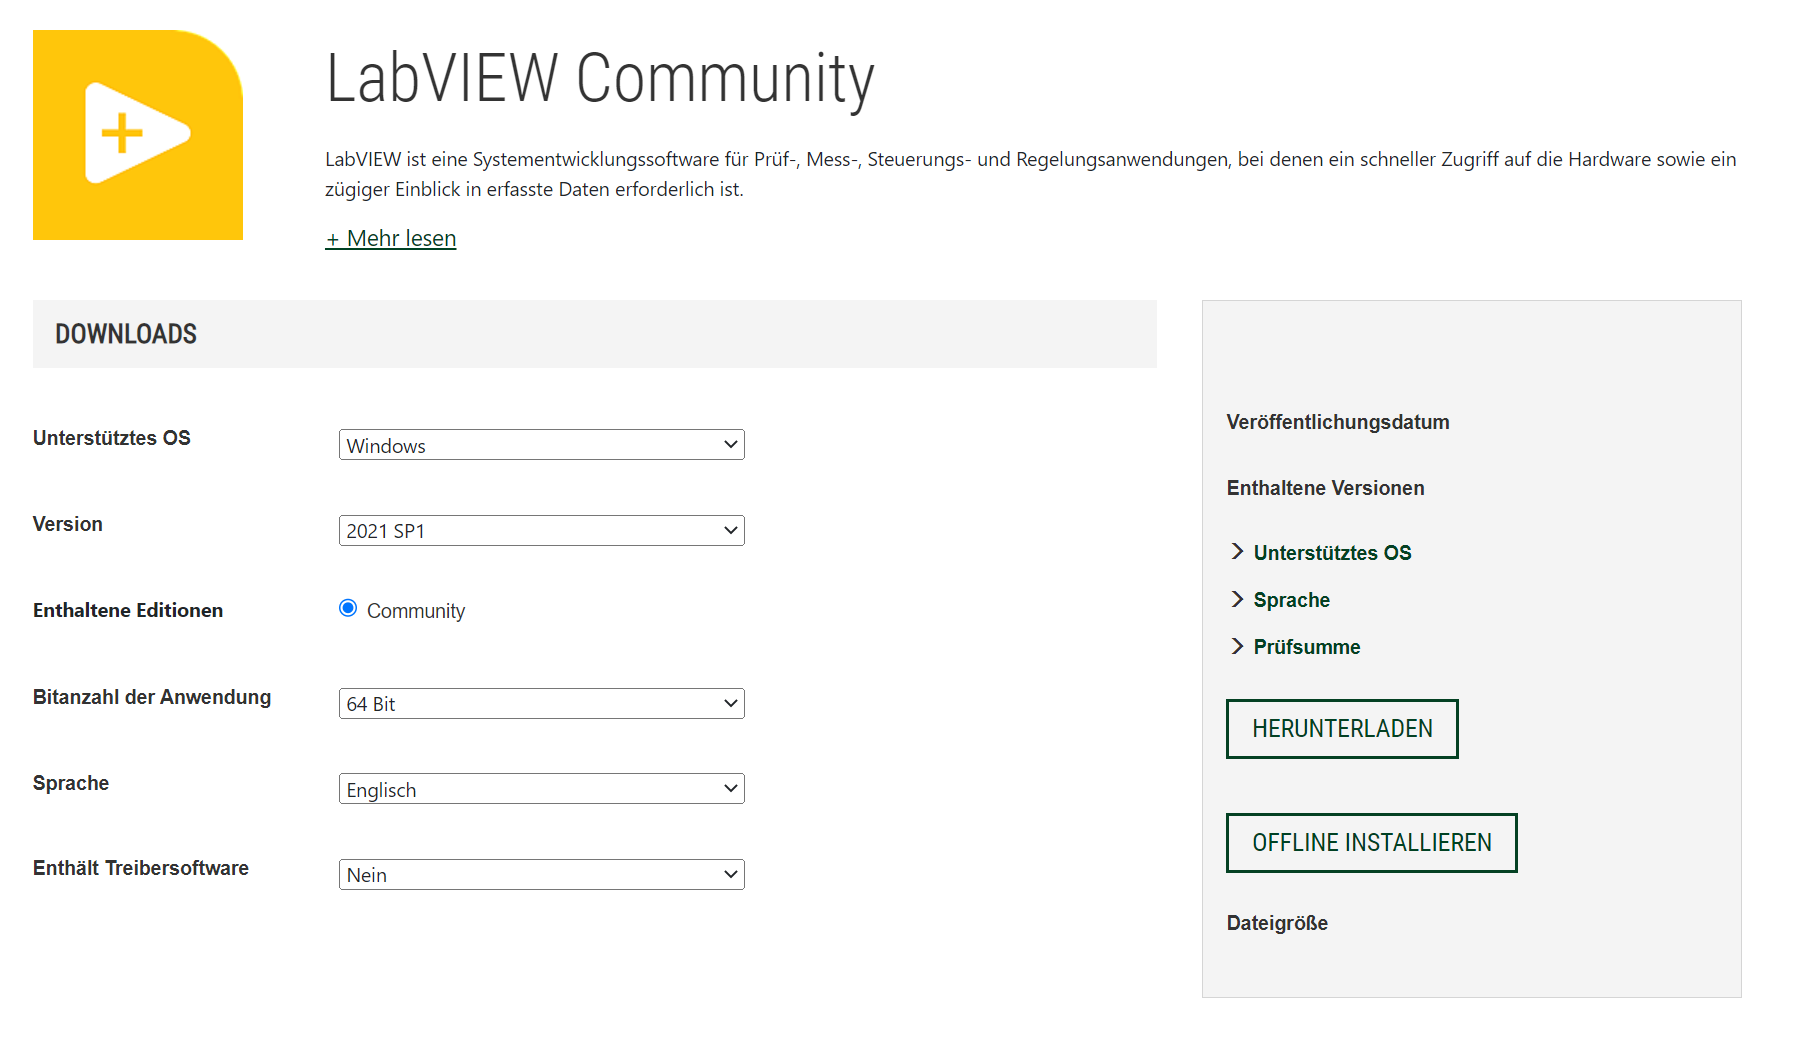
Task: Click the 'Enthält Treibersoftware' label
Action: [141, 868]
